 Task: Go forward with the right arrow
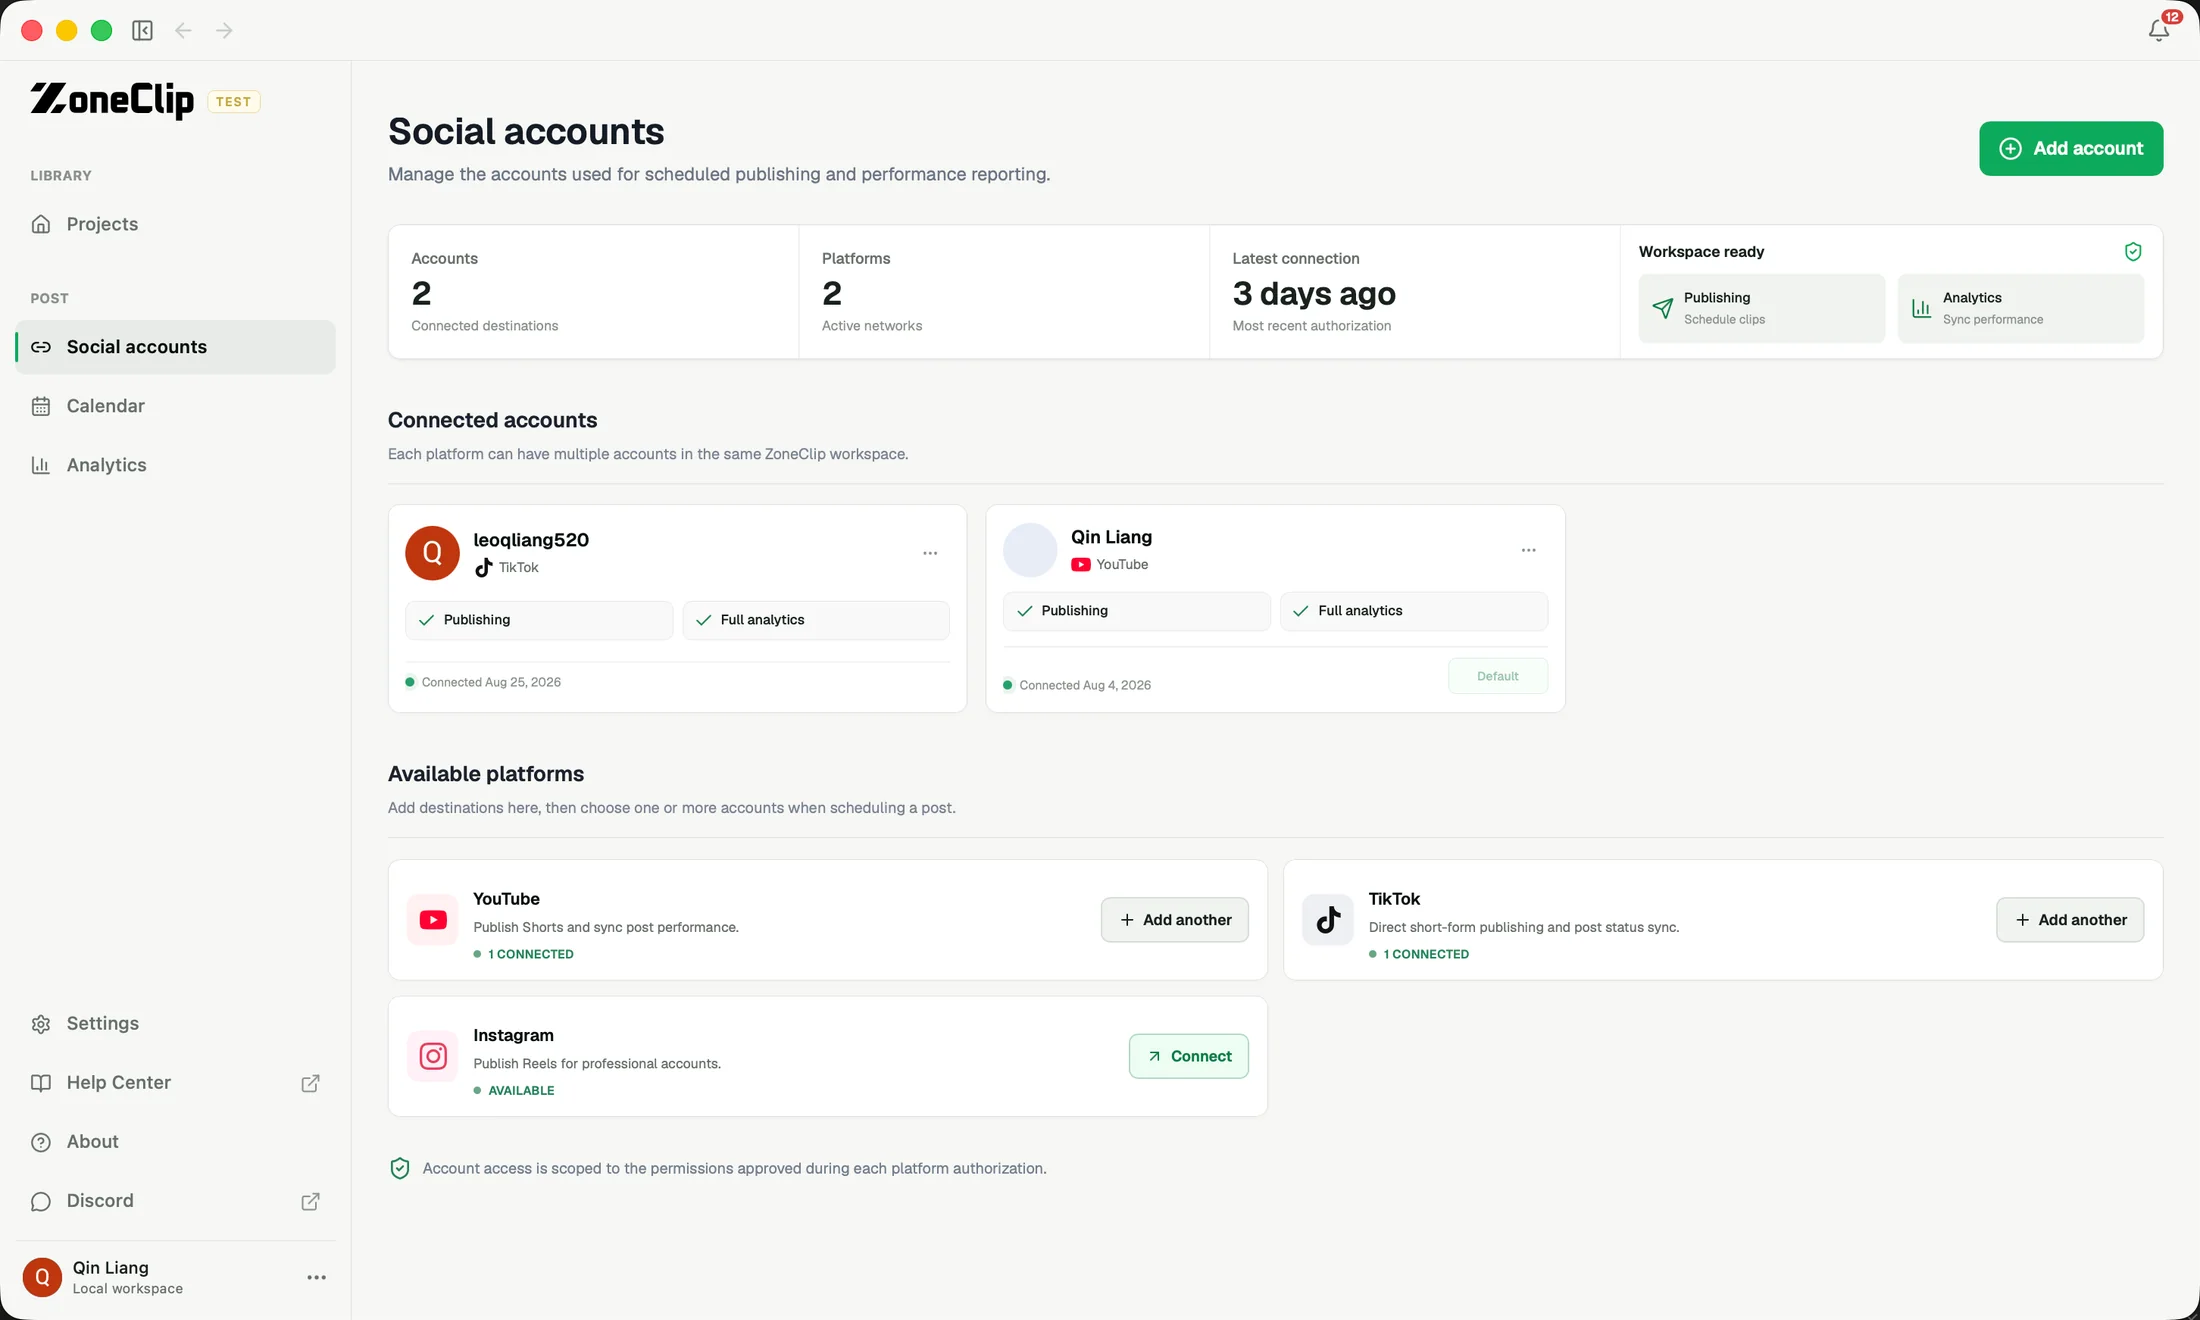coord(224,31)
